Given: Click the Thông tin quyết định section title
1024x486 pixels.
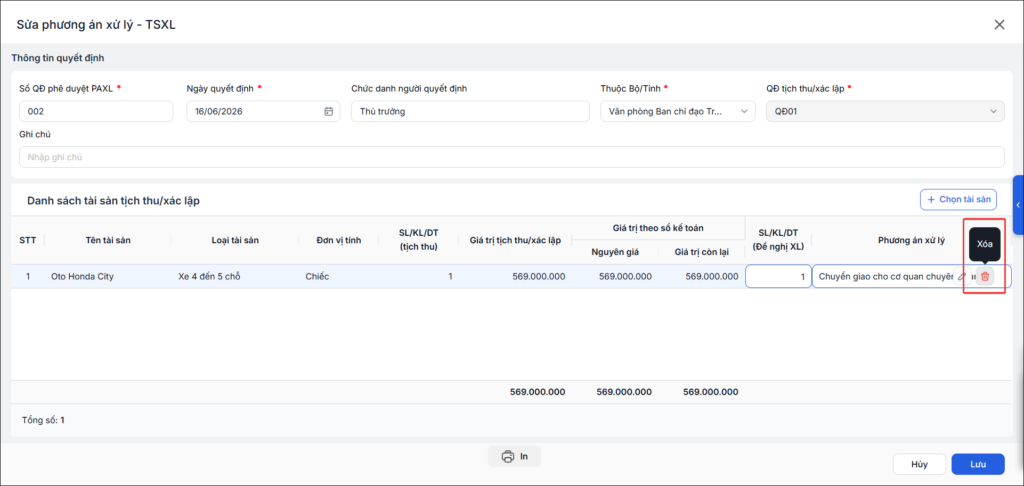Looking at the screenshot, I should pos(57,58).
